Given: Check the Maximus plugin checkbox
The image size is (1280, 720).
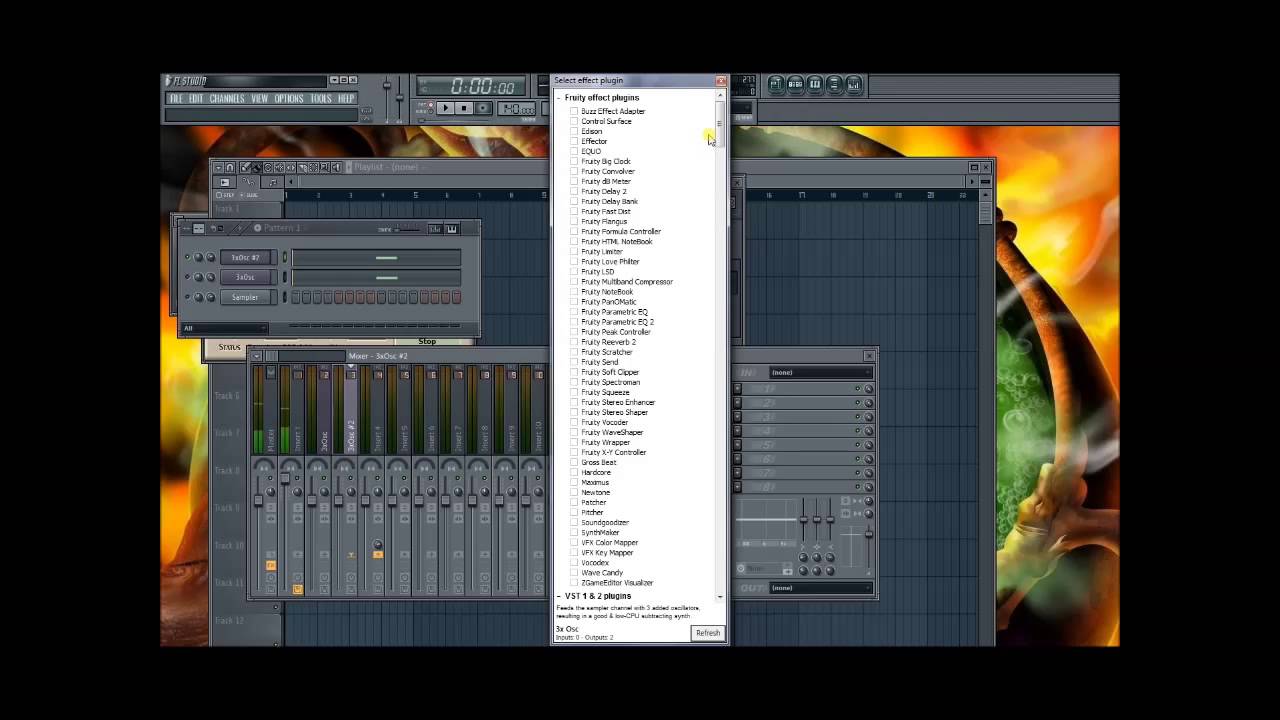Looking at the screenshot, I should tap(574, 482).
